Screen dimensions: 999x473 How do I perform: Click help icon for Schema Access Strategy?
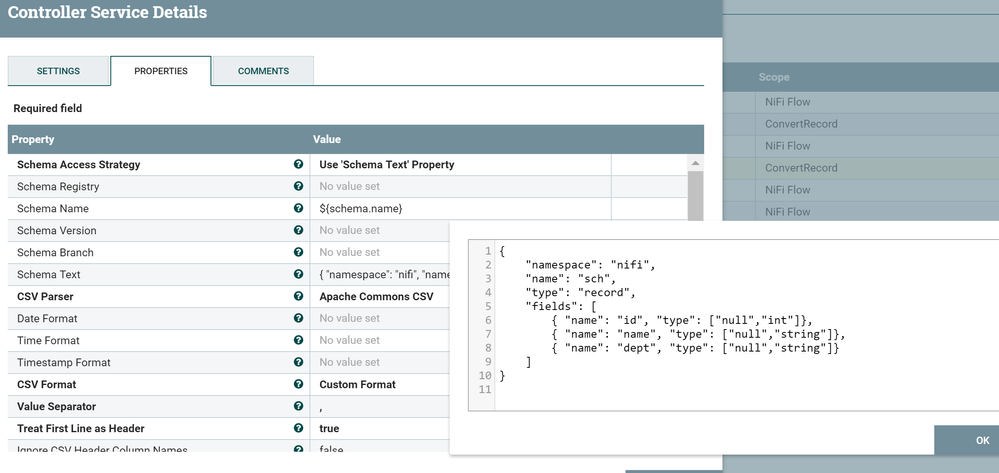(x=298, y=165)
